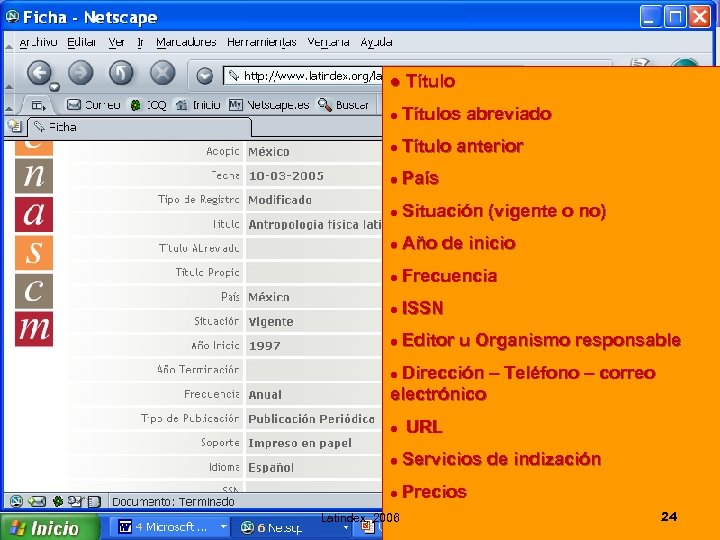The image size is (720, 540).
Task: Click the latindex.org URL address field
Action: pyautogui.click(x=303, y=76)
